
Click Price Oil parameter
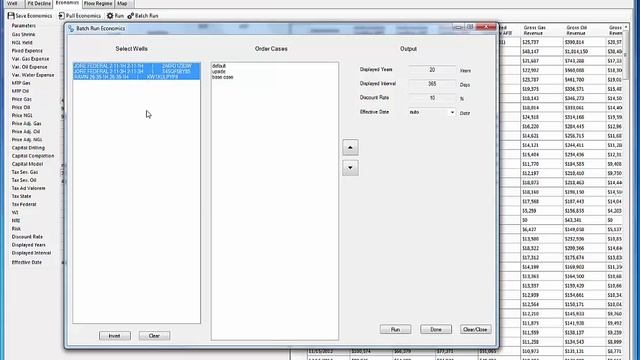click(x=21, y=107)
